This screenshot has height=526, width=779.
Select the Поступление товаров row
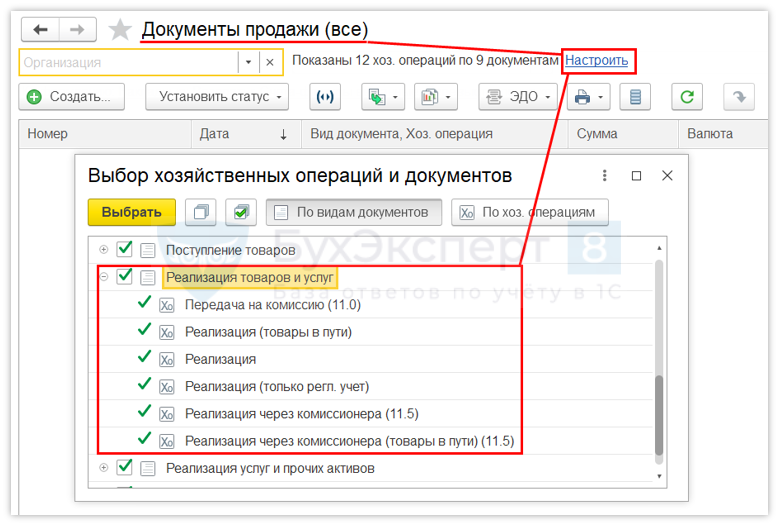[x=370, y=250]
